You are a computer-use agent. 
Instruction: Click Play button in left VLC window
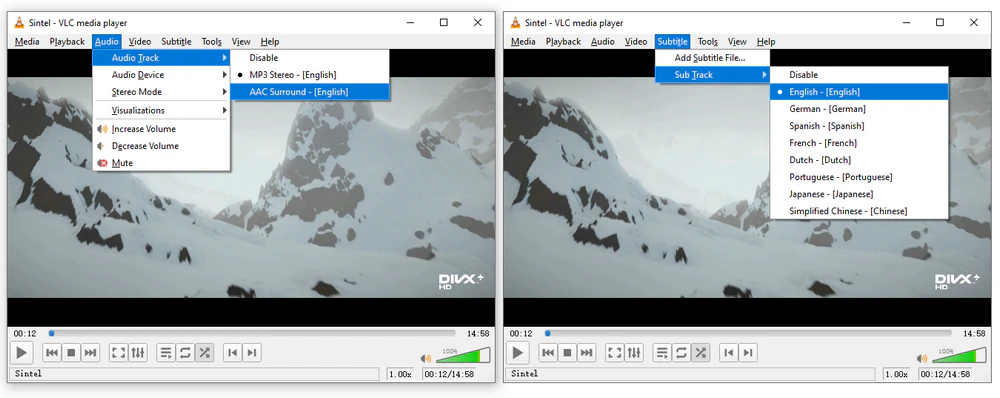point(21,352)
